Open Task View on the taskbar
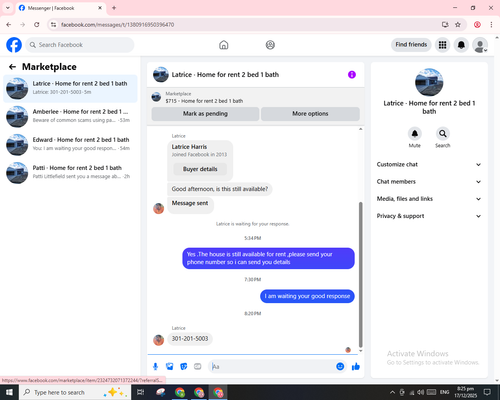 (141, 392)
